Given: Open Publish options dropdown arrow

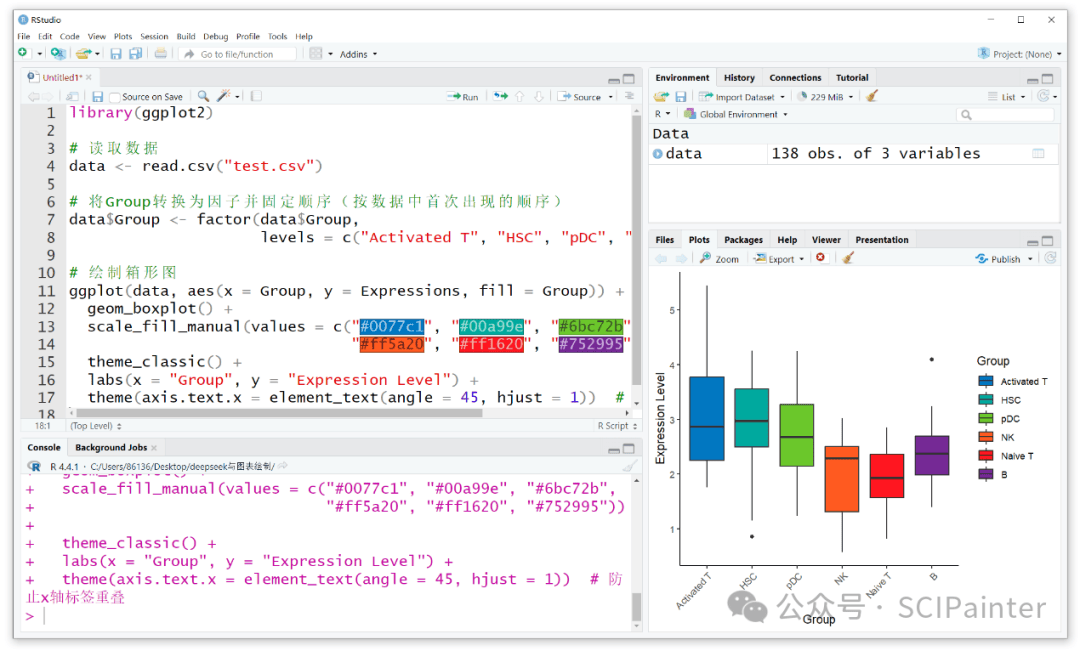Looking at the screenshot, I should [1030, 259].
